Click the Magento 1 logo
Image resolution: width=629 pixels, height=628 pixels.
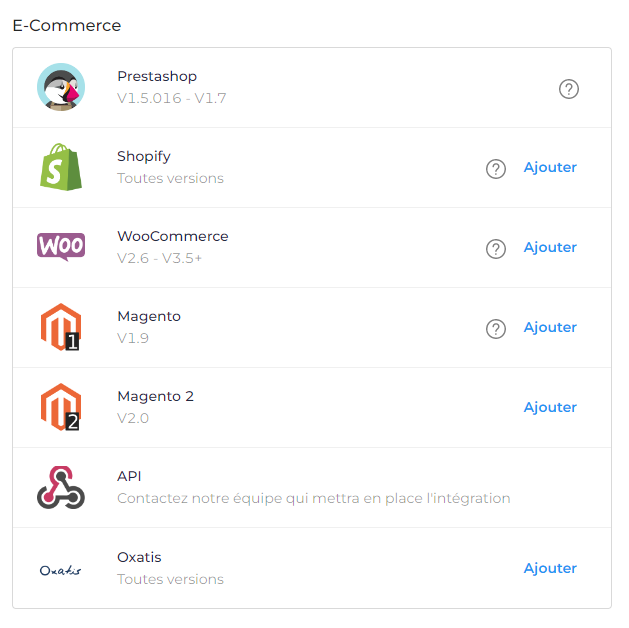61,327
